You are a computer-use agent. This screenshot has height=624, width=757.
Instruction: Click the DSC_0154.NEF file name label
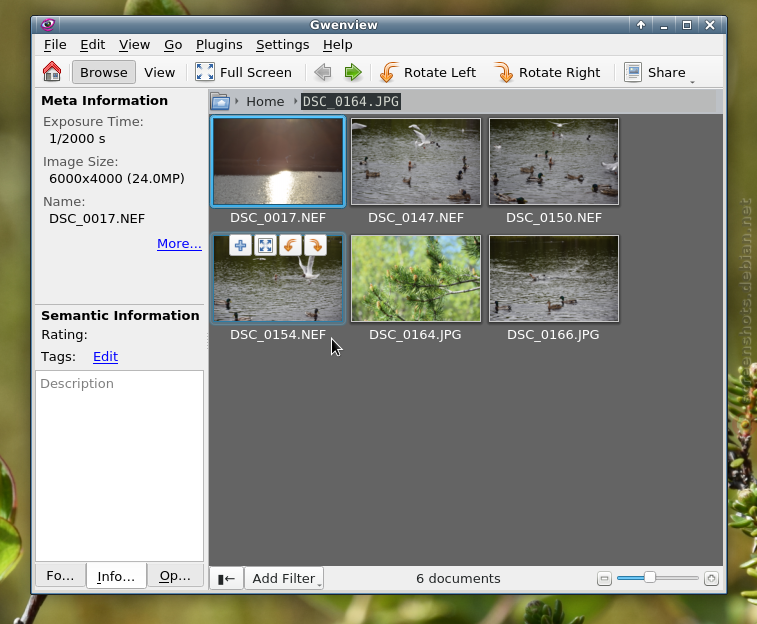[x=278, y=334]
